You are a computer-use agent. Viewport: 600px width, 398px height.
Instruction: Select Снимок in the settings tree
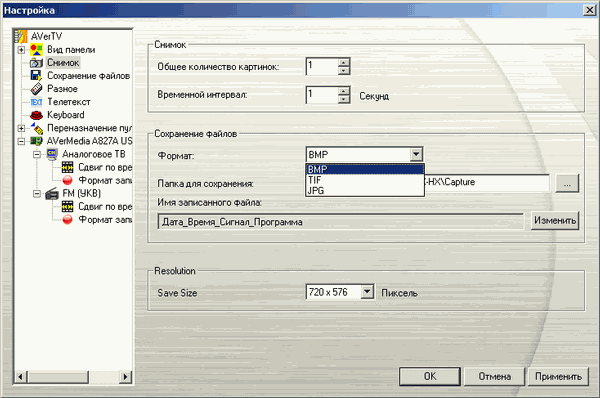click(63, 62)
